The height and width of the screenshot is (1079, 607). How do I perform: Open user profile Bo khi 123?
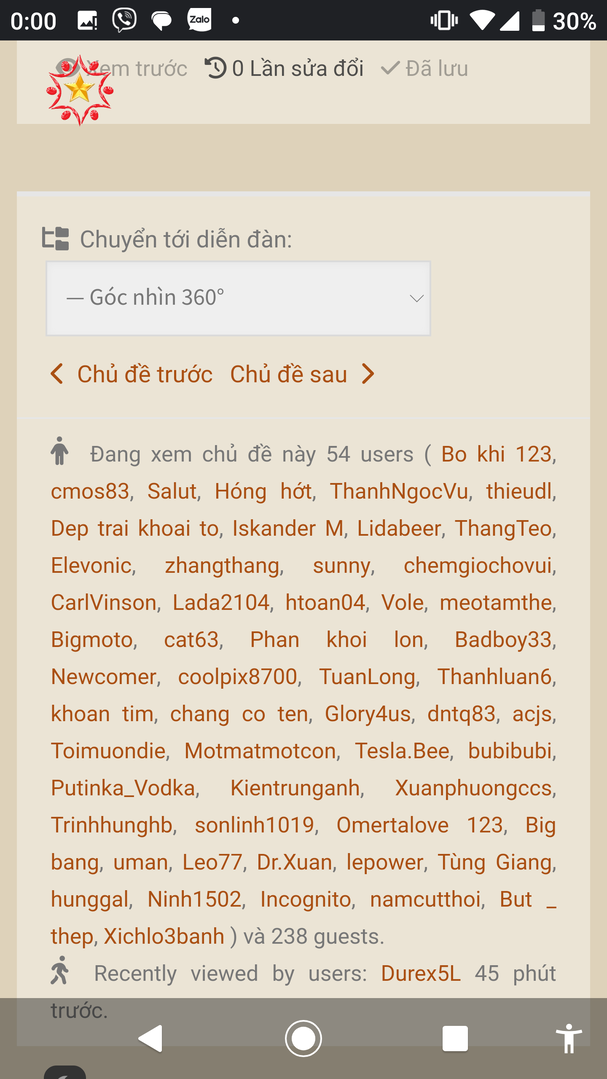click(x=496, y=454)
